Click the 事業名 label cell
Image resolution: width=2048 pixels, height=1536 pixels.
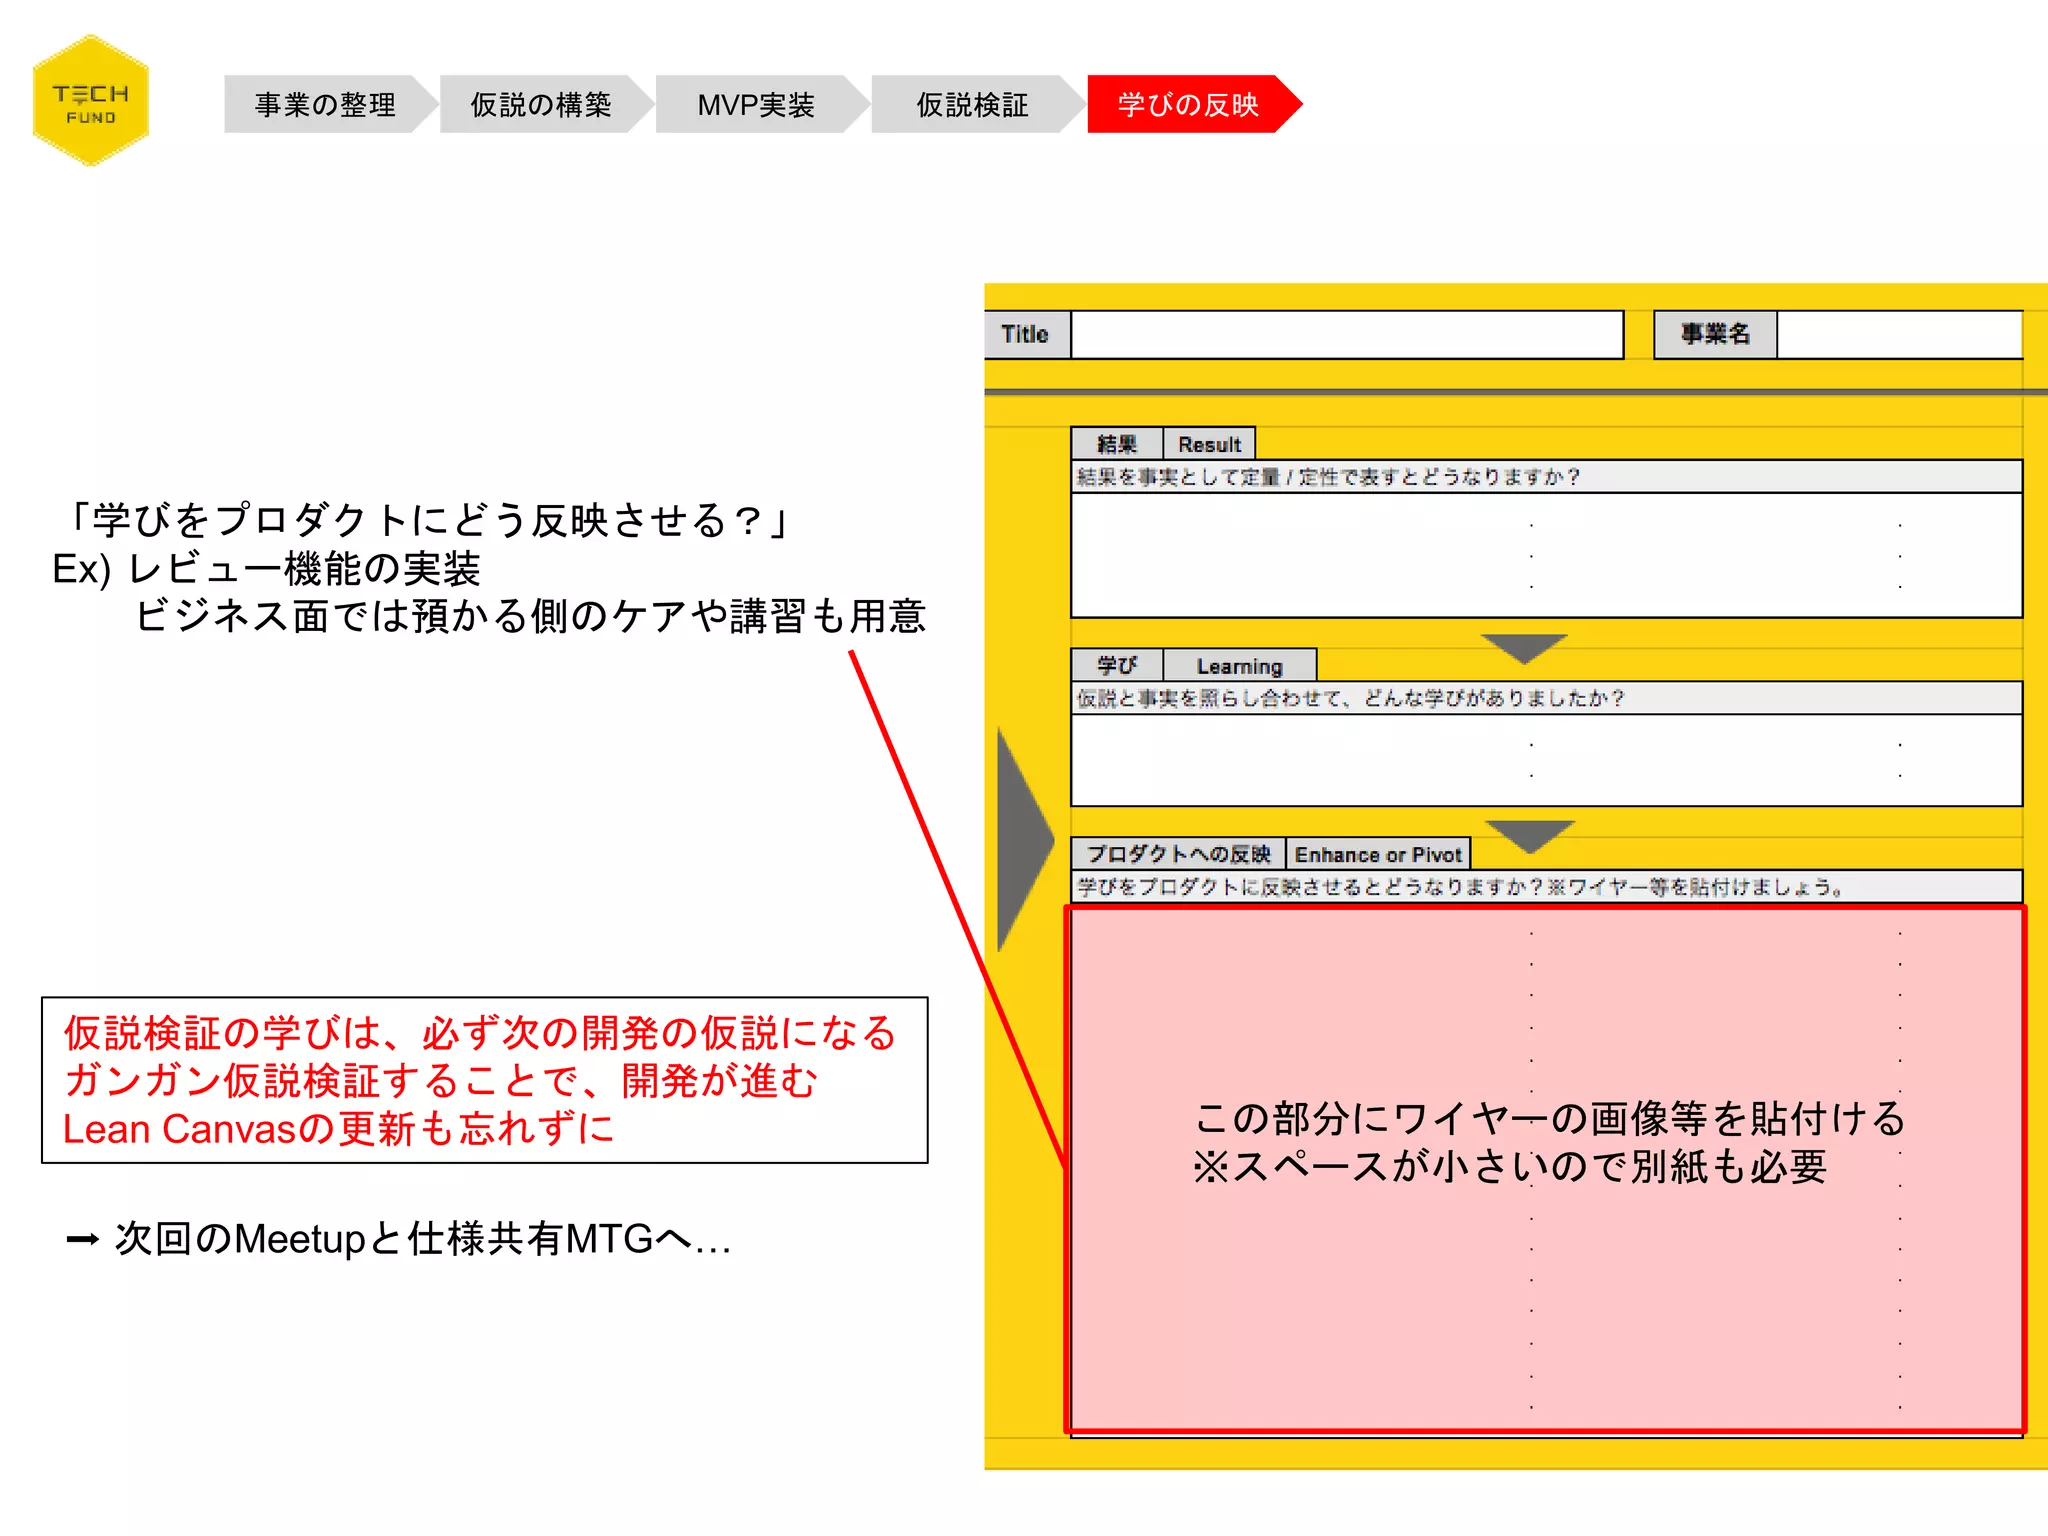pos(1715,334)
